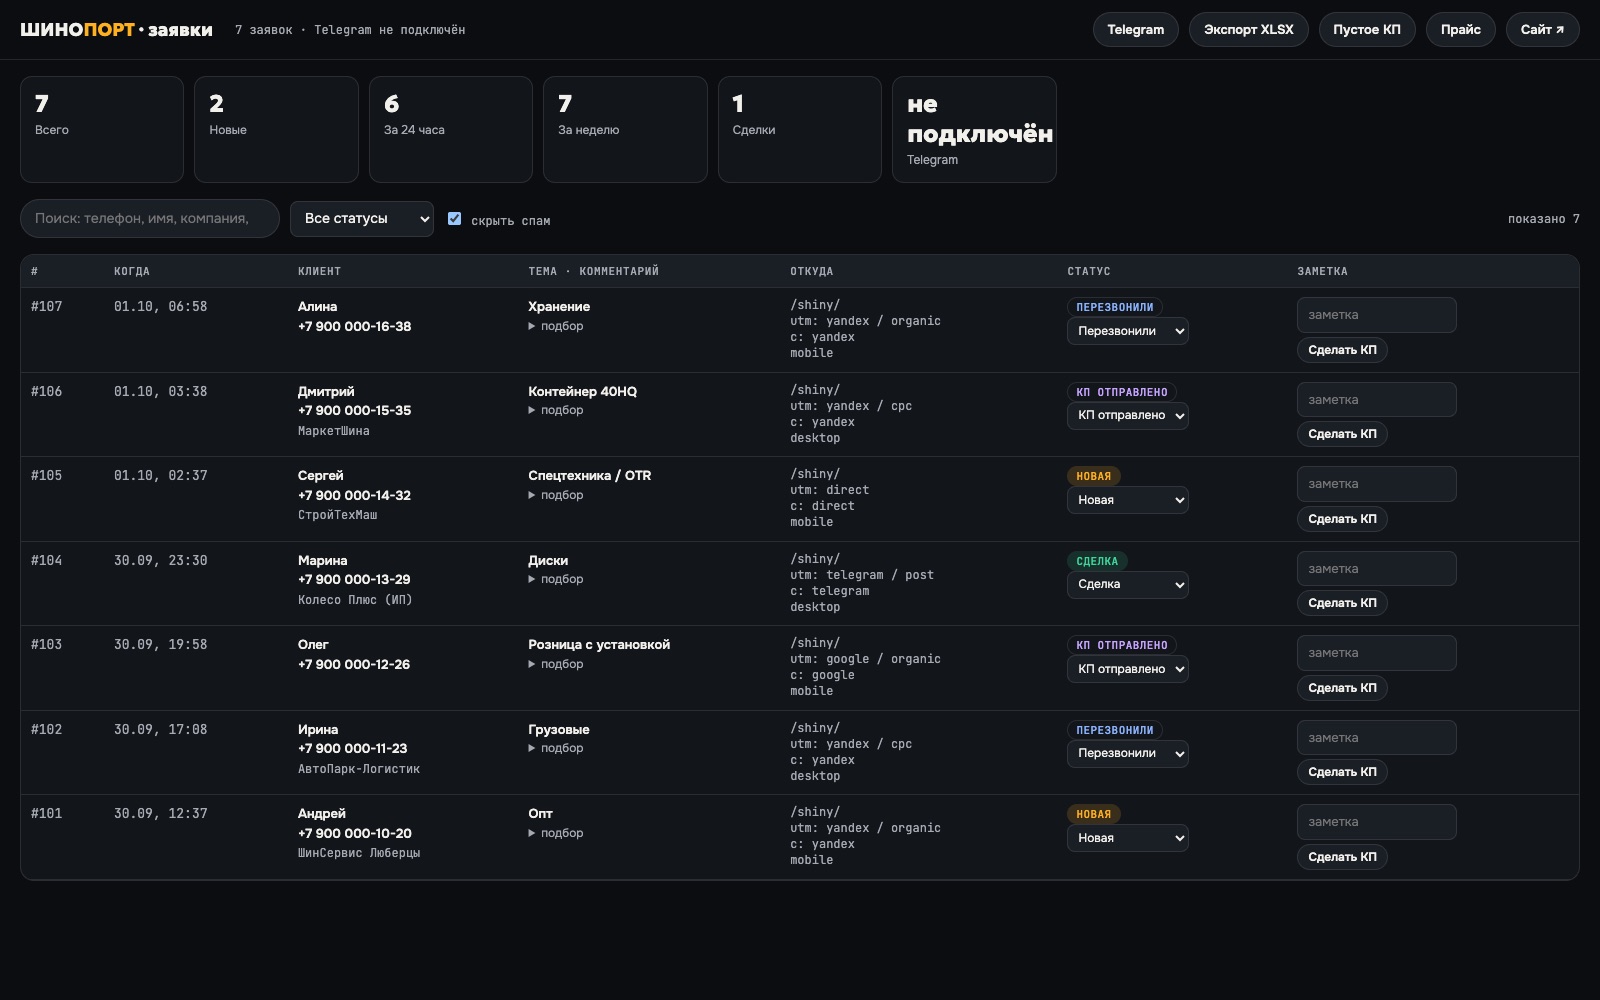Click the 'КОГДА' column header
Viewport: 1600px width, 1000px height.
pyautogui.click(x=132, y=271)
